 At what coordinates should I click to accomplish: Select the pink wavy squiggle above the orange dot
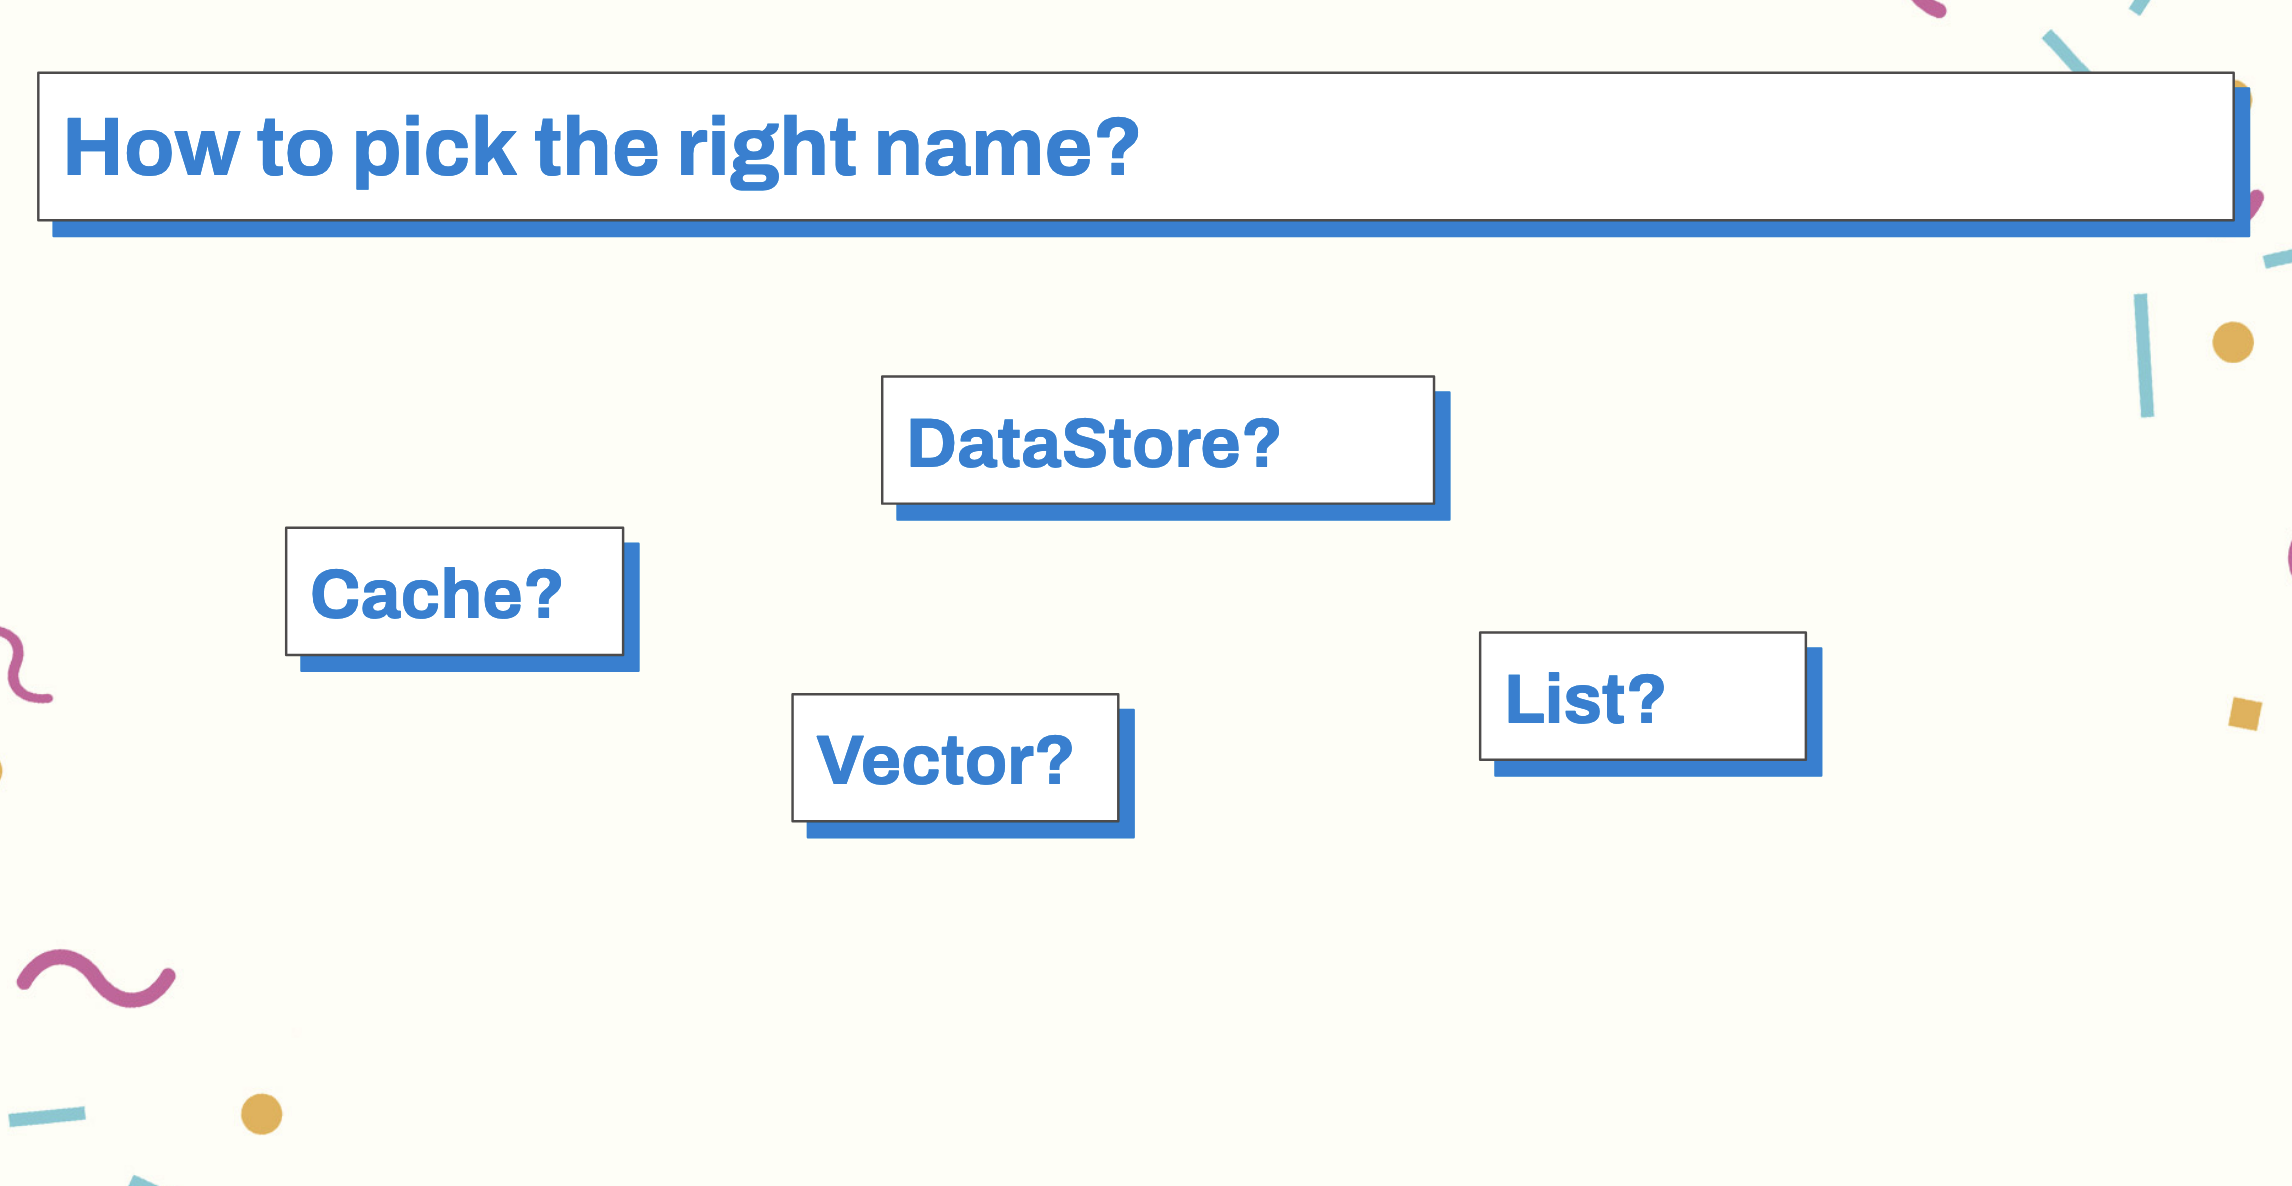(96, 978)
